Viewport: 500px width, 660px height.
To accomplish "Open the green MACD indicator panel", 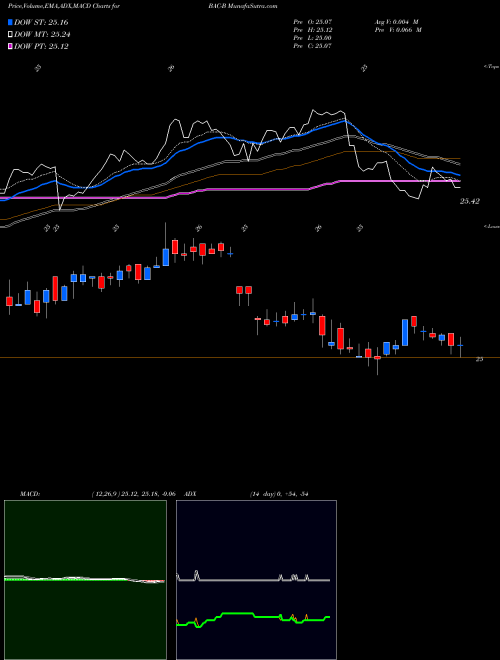I will [85, 580].
